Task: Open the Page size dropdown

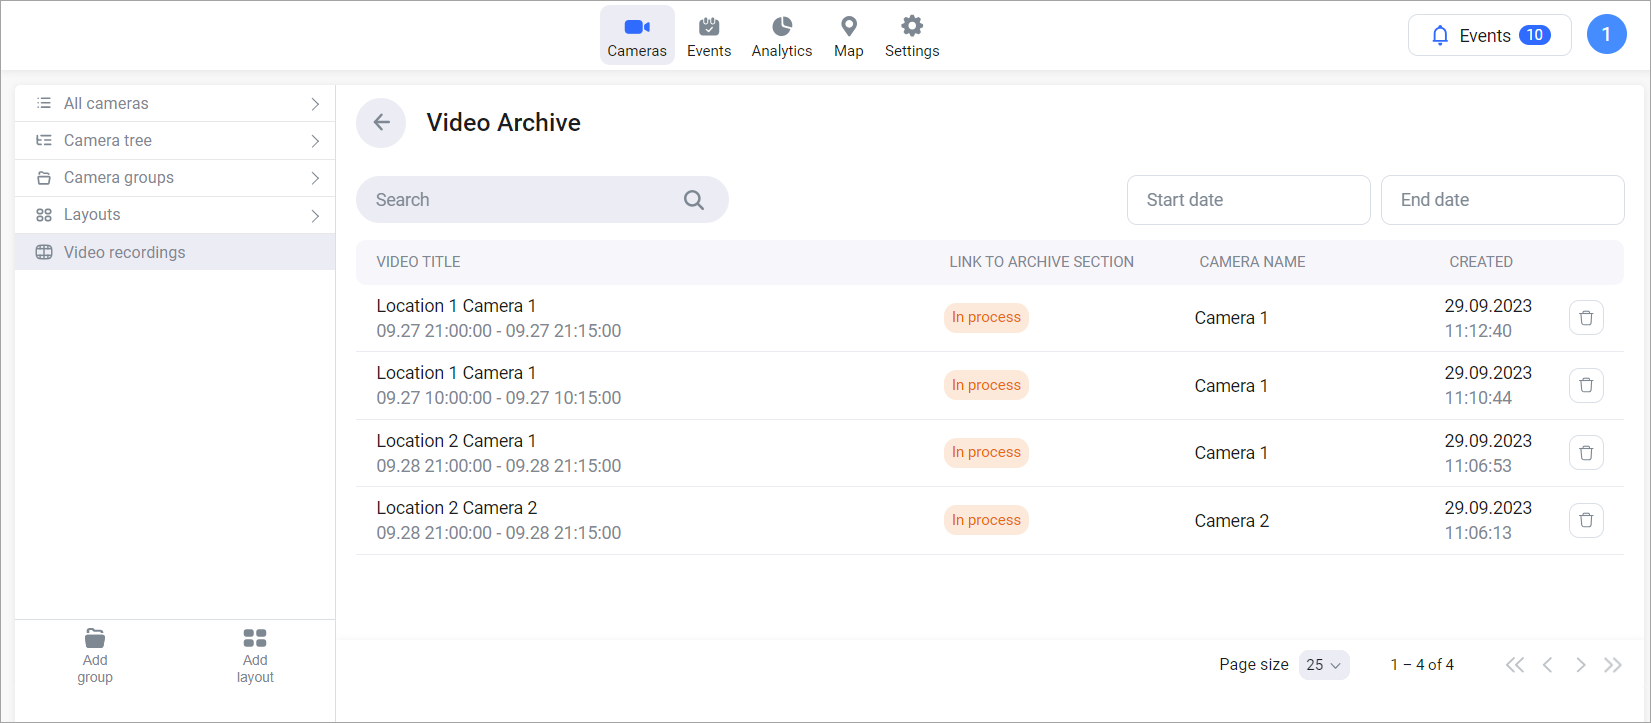Action: [1323, 665]
